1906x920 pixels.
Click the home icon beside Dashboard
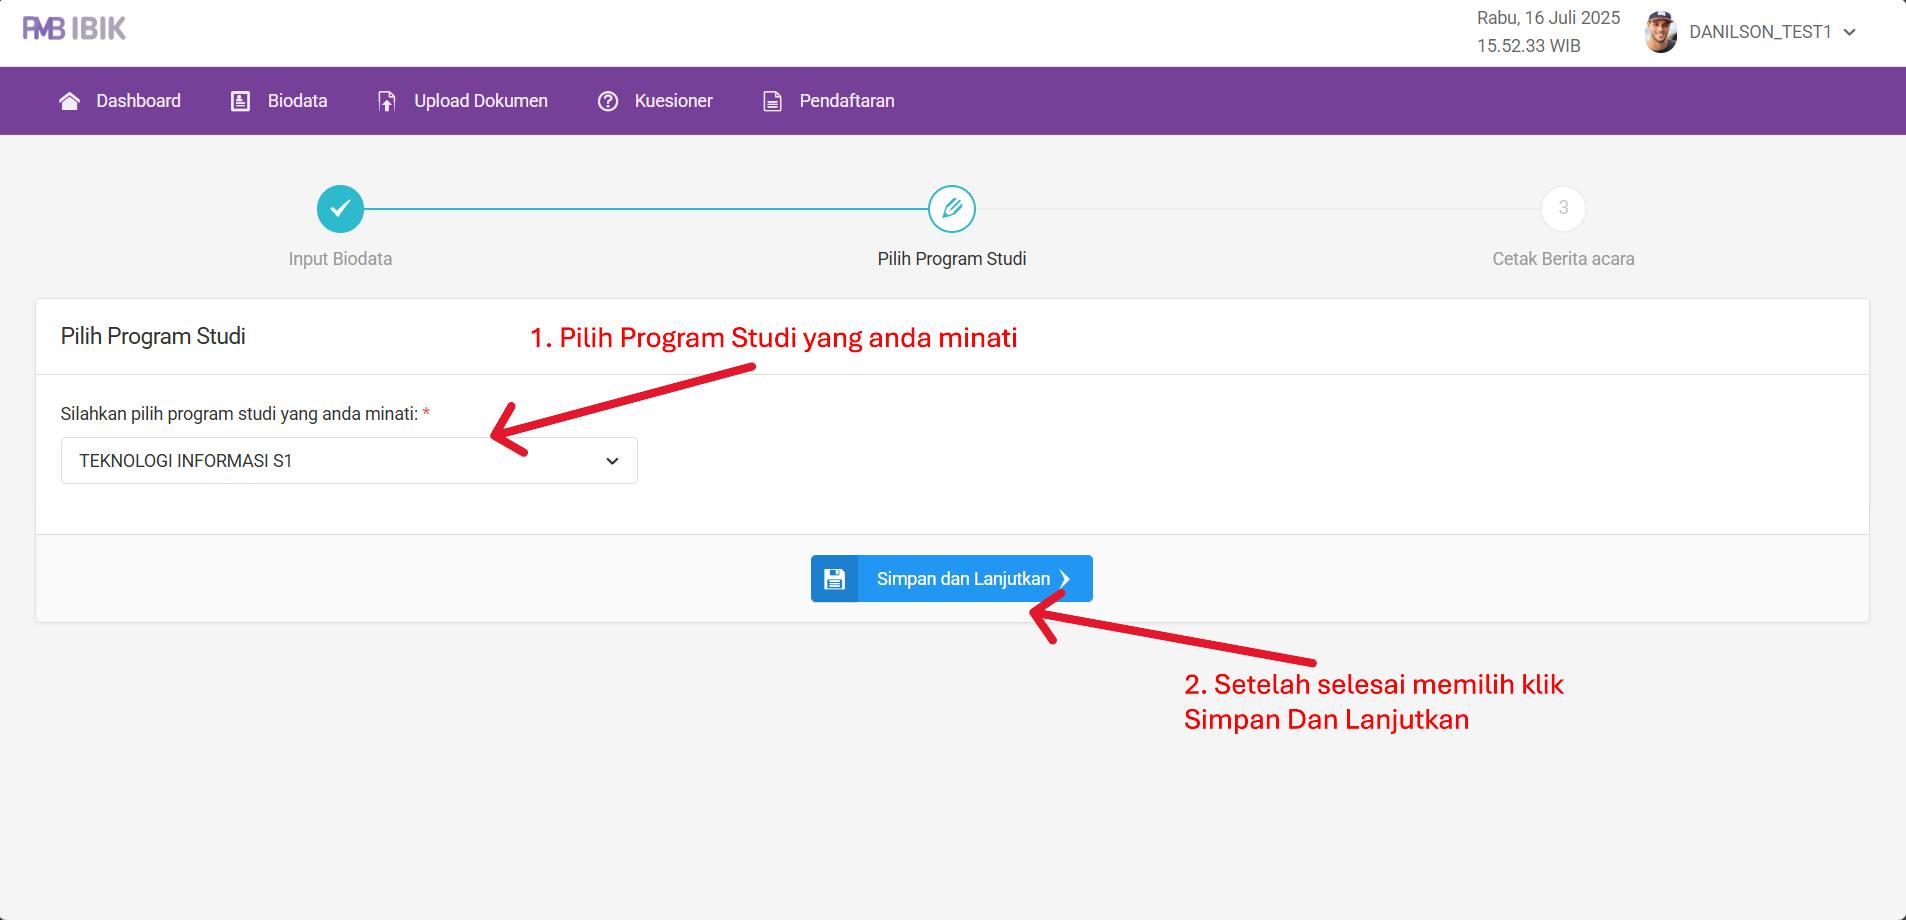coord(69,101)
